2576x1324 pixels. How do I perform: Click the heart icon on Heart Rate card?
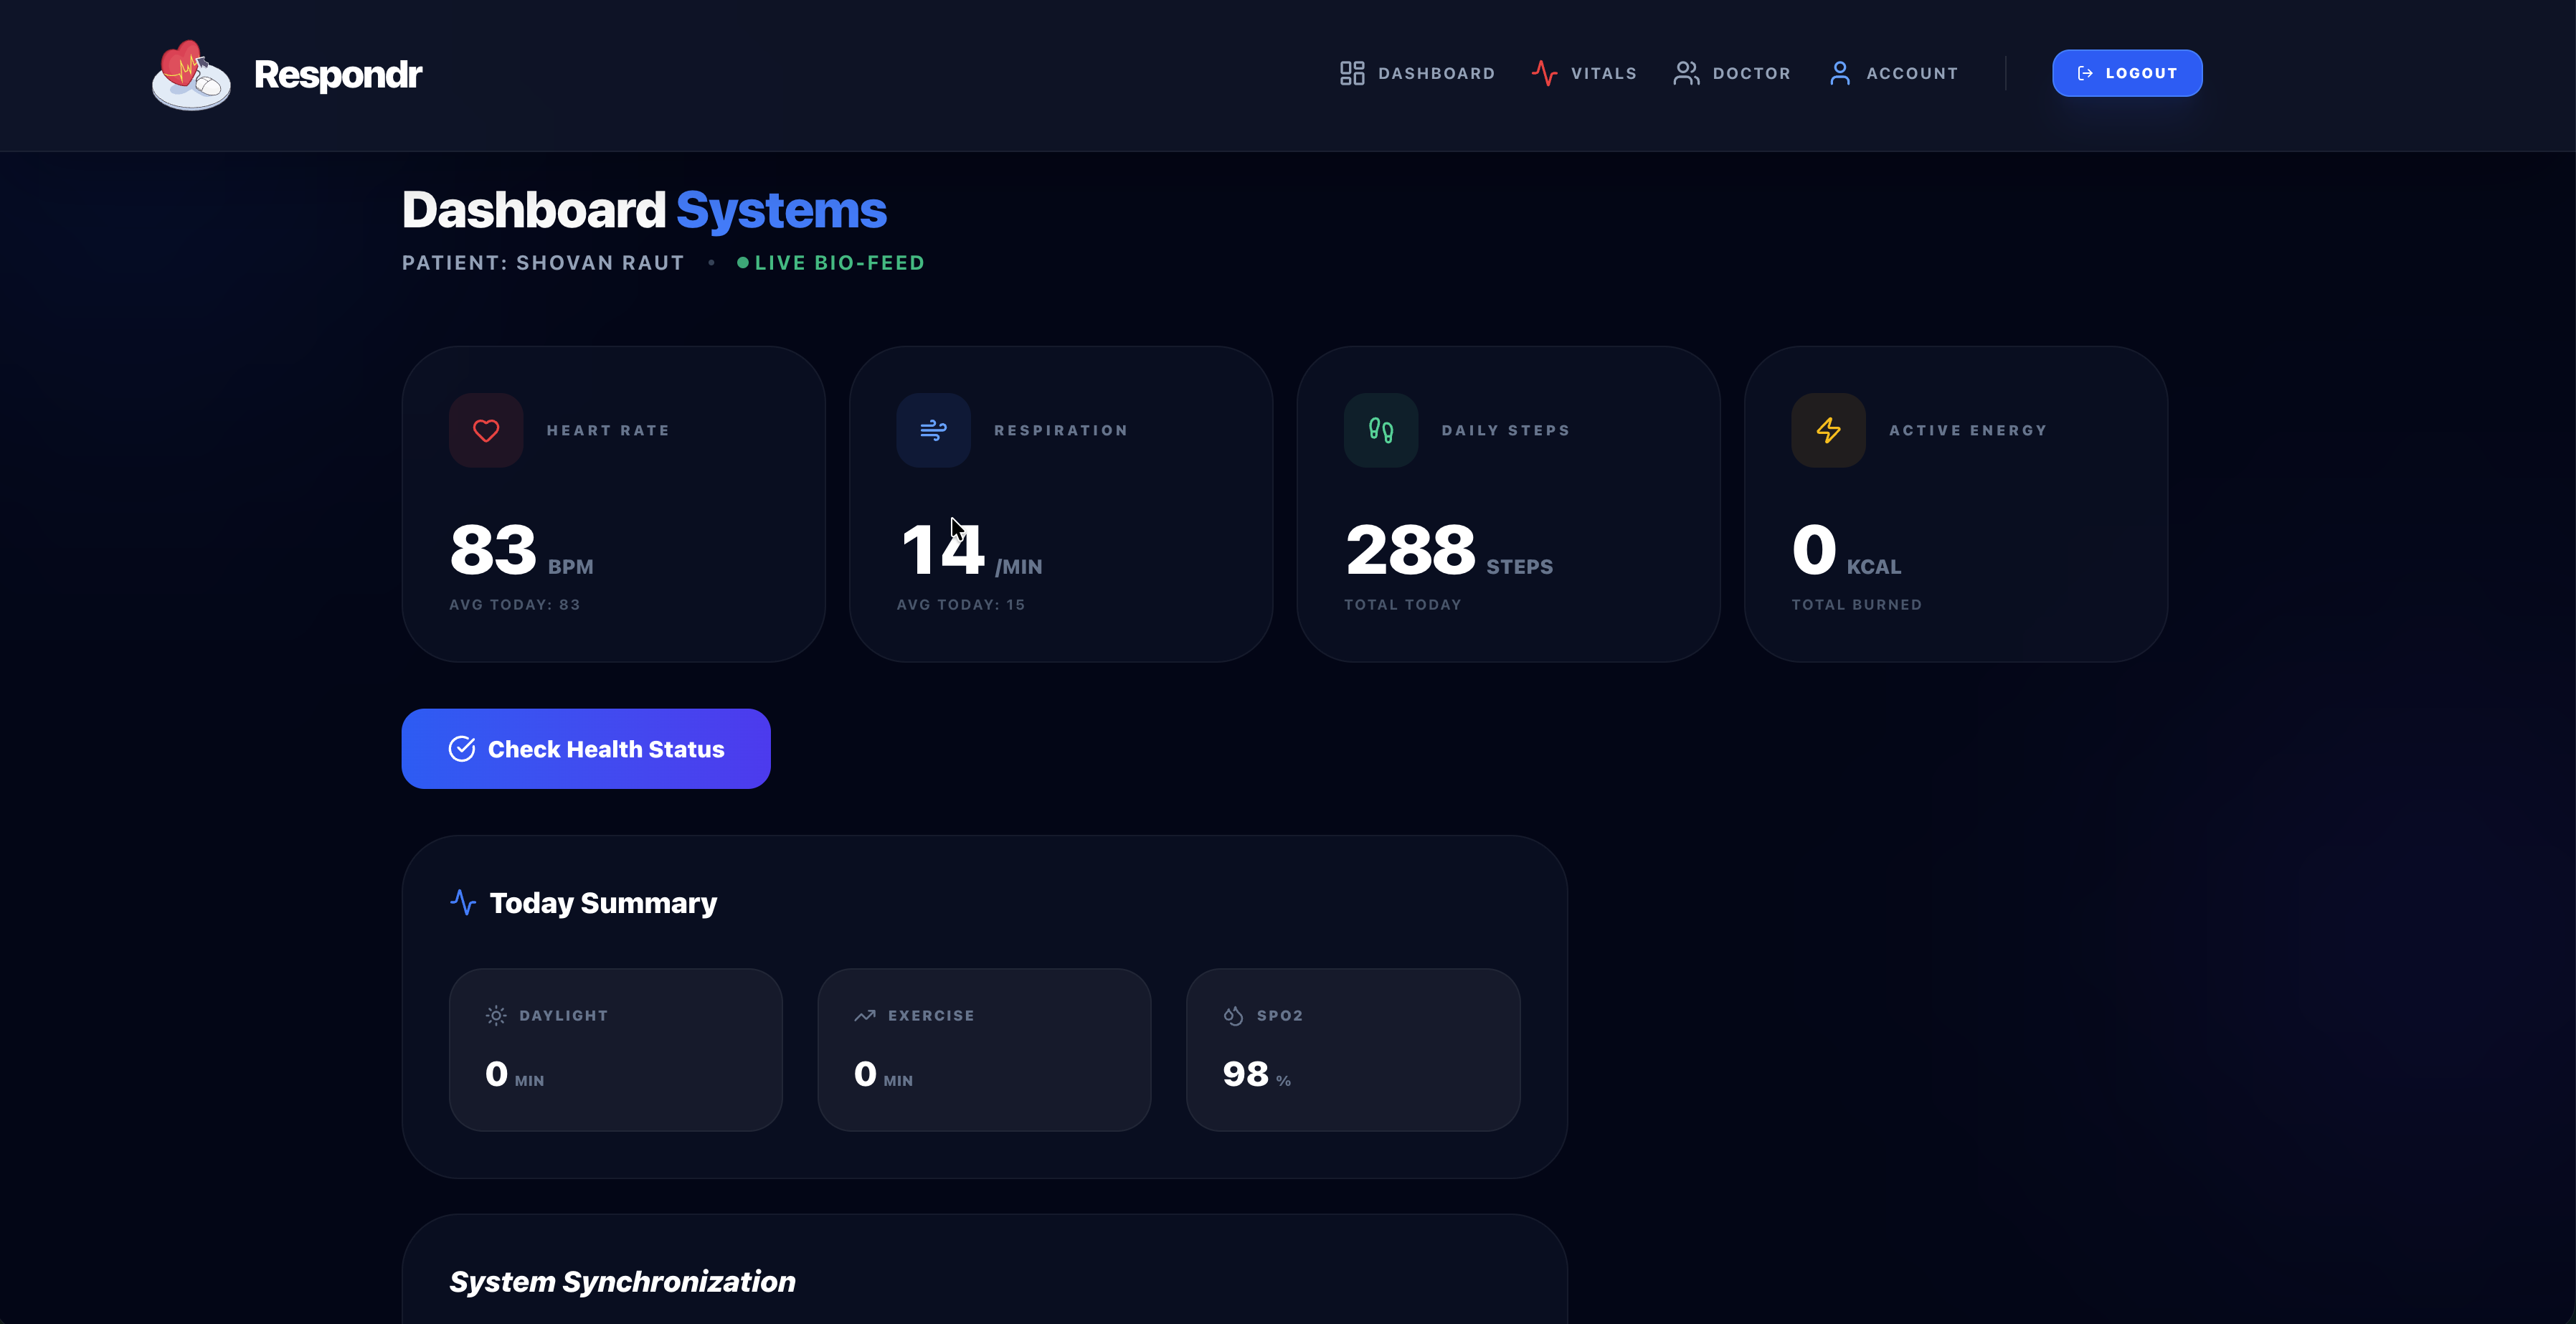486,430
